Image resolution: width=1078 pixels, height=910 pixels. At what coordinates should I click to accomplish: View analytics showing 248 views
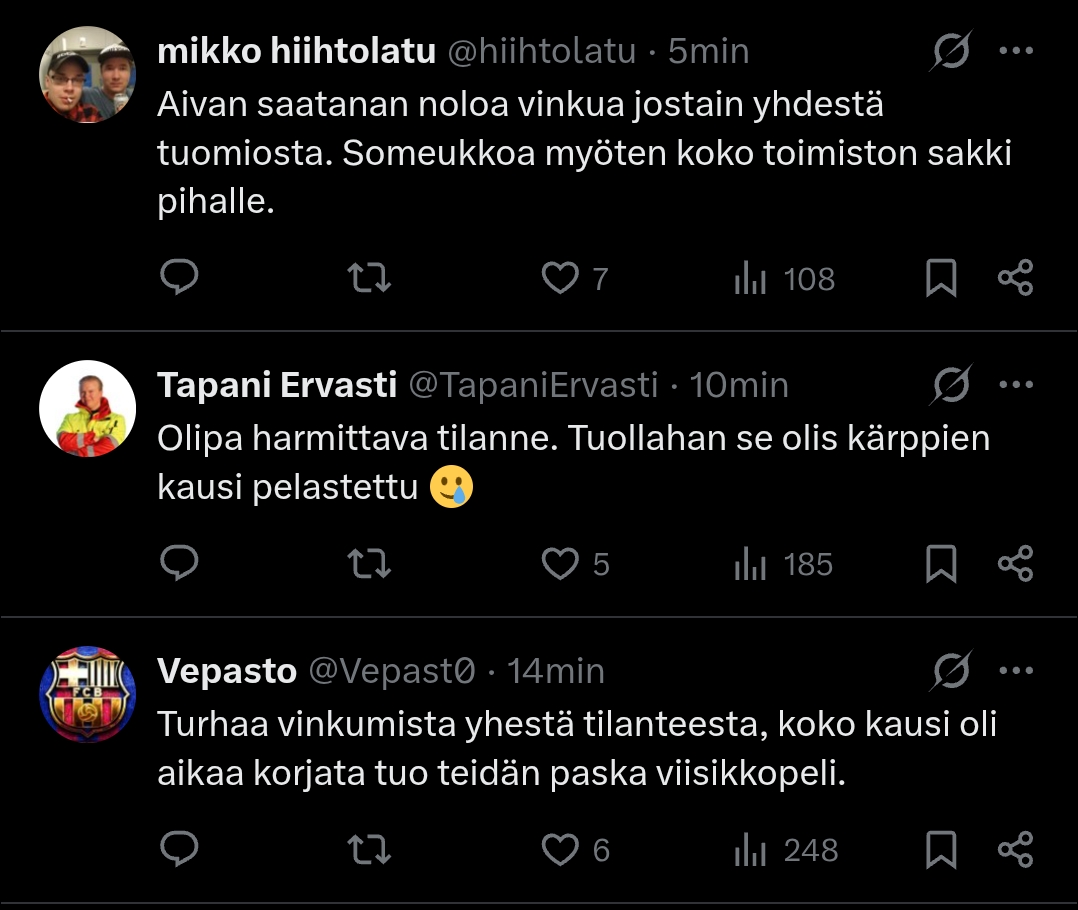click(x=783, y=850)
